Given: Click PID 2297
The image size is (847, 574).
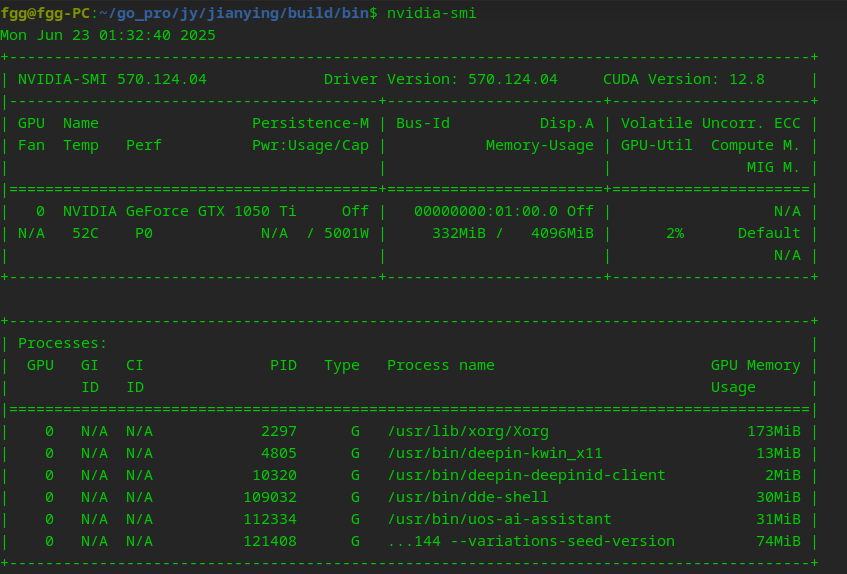Looking at the screenshot, I should [x=279, y=431].
